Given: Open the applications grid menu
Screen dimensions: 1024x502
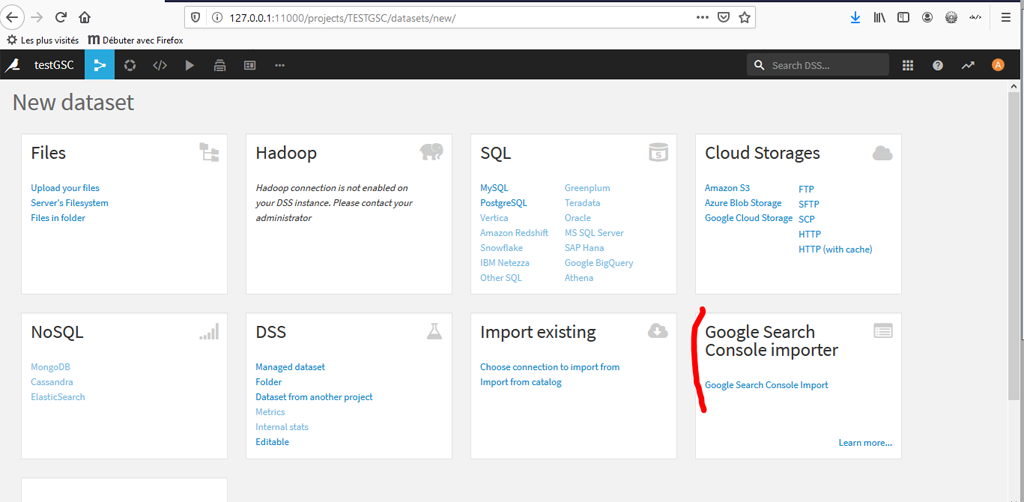Looking at the screenshot, I should 908,65.
